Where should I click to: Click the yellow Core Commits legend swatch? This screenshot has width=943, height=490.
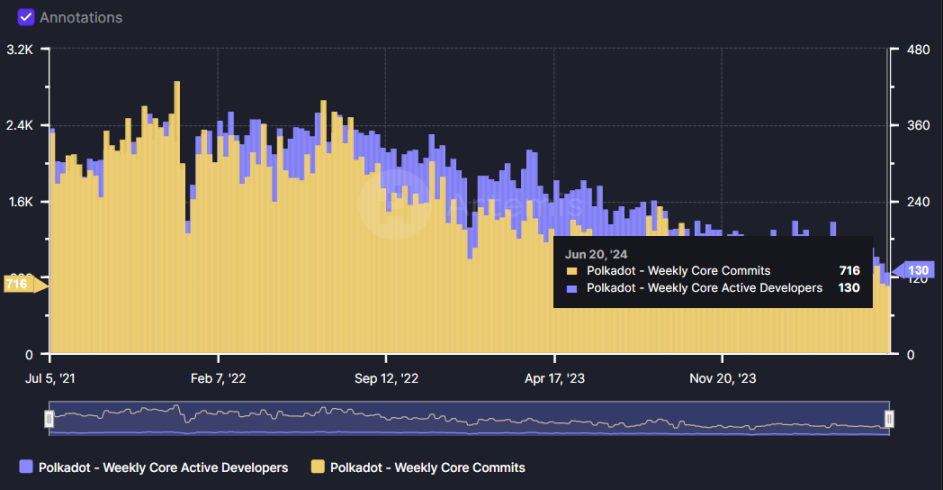pyautogui.click(x=318, y=467)
